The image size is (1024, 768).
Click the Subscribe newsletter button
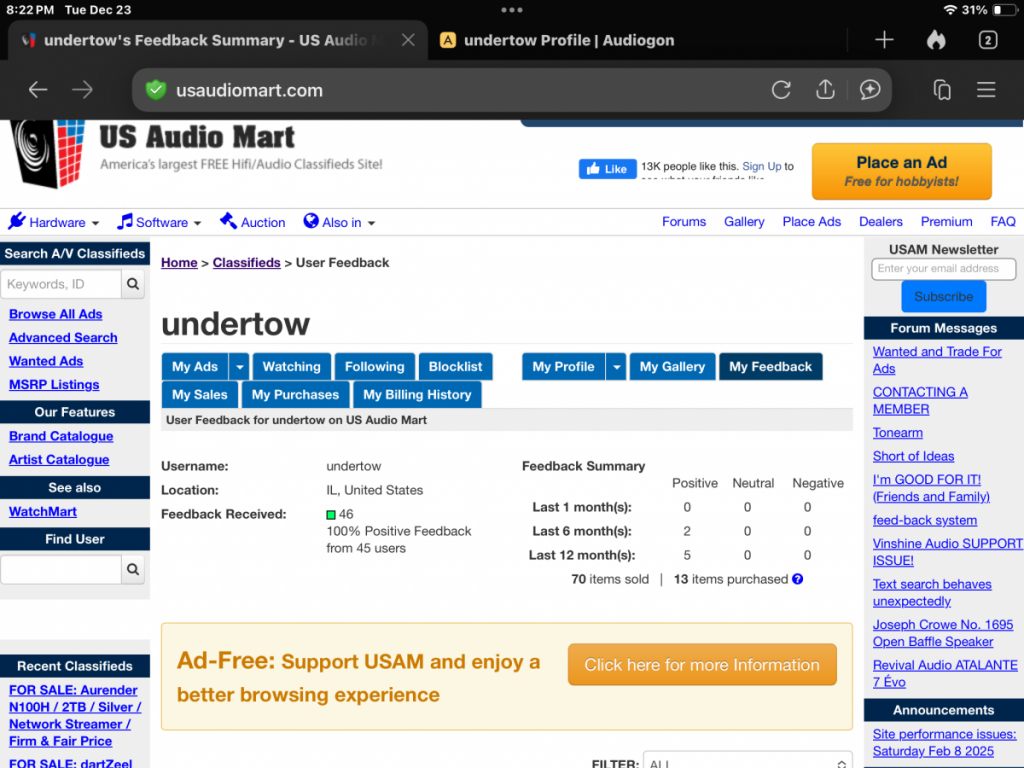[x=943, y=297]
